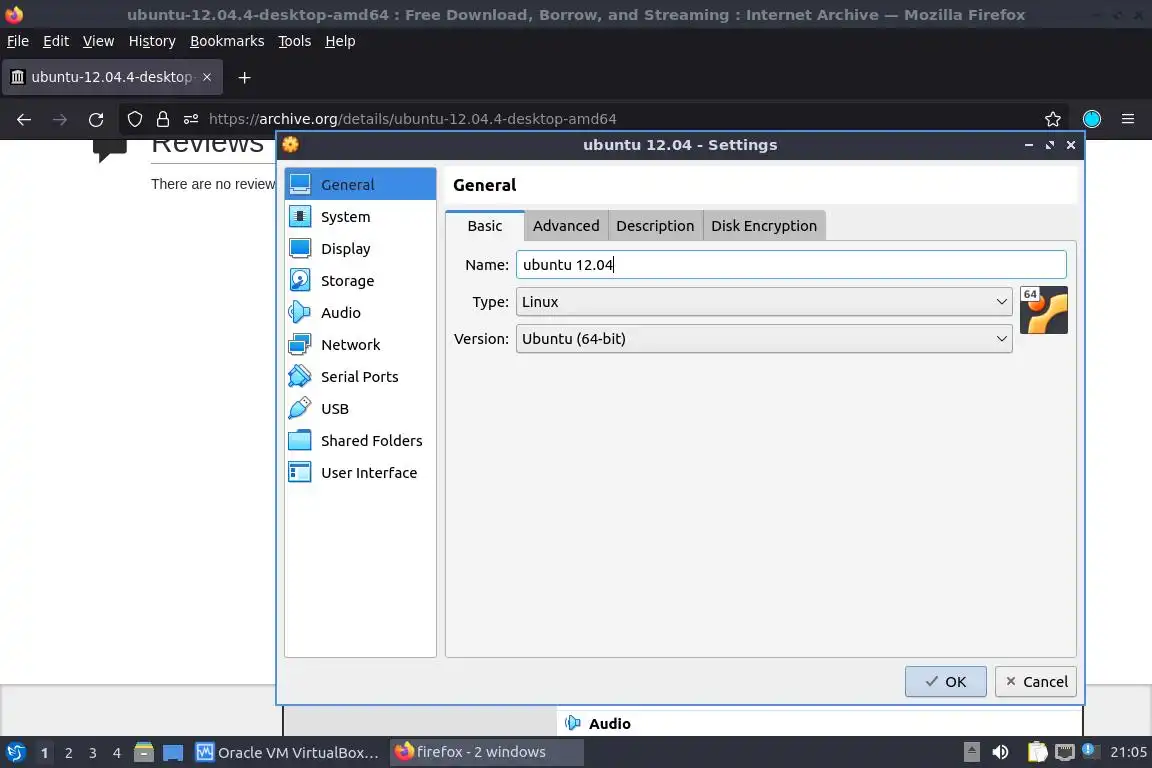Open the Firefox Help menu
Screen dimensions: 1152x768
click(x=340, y=41)
